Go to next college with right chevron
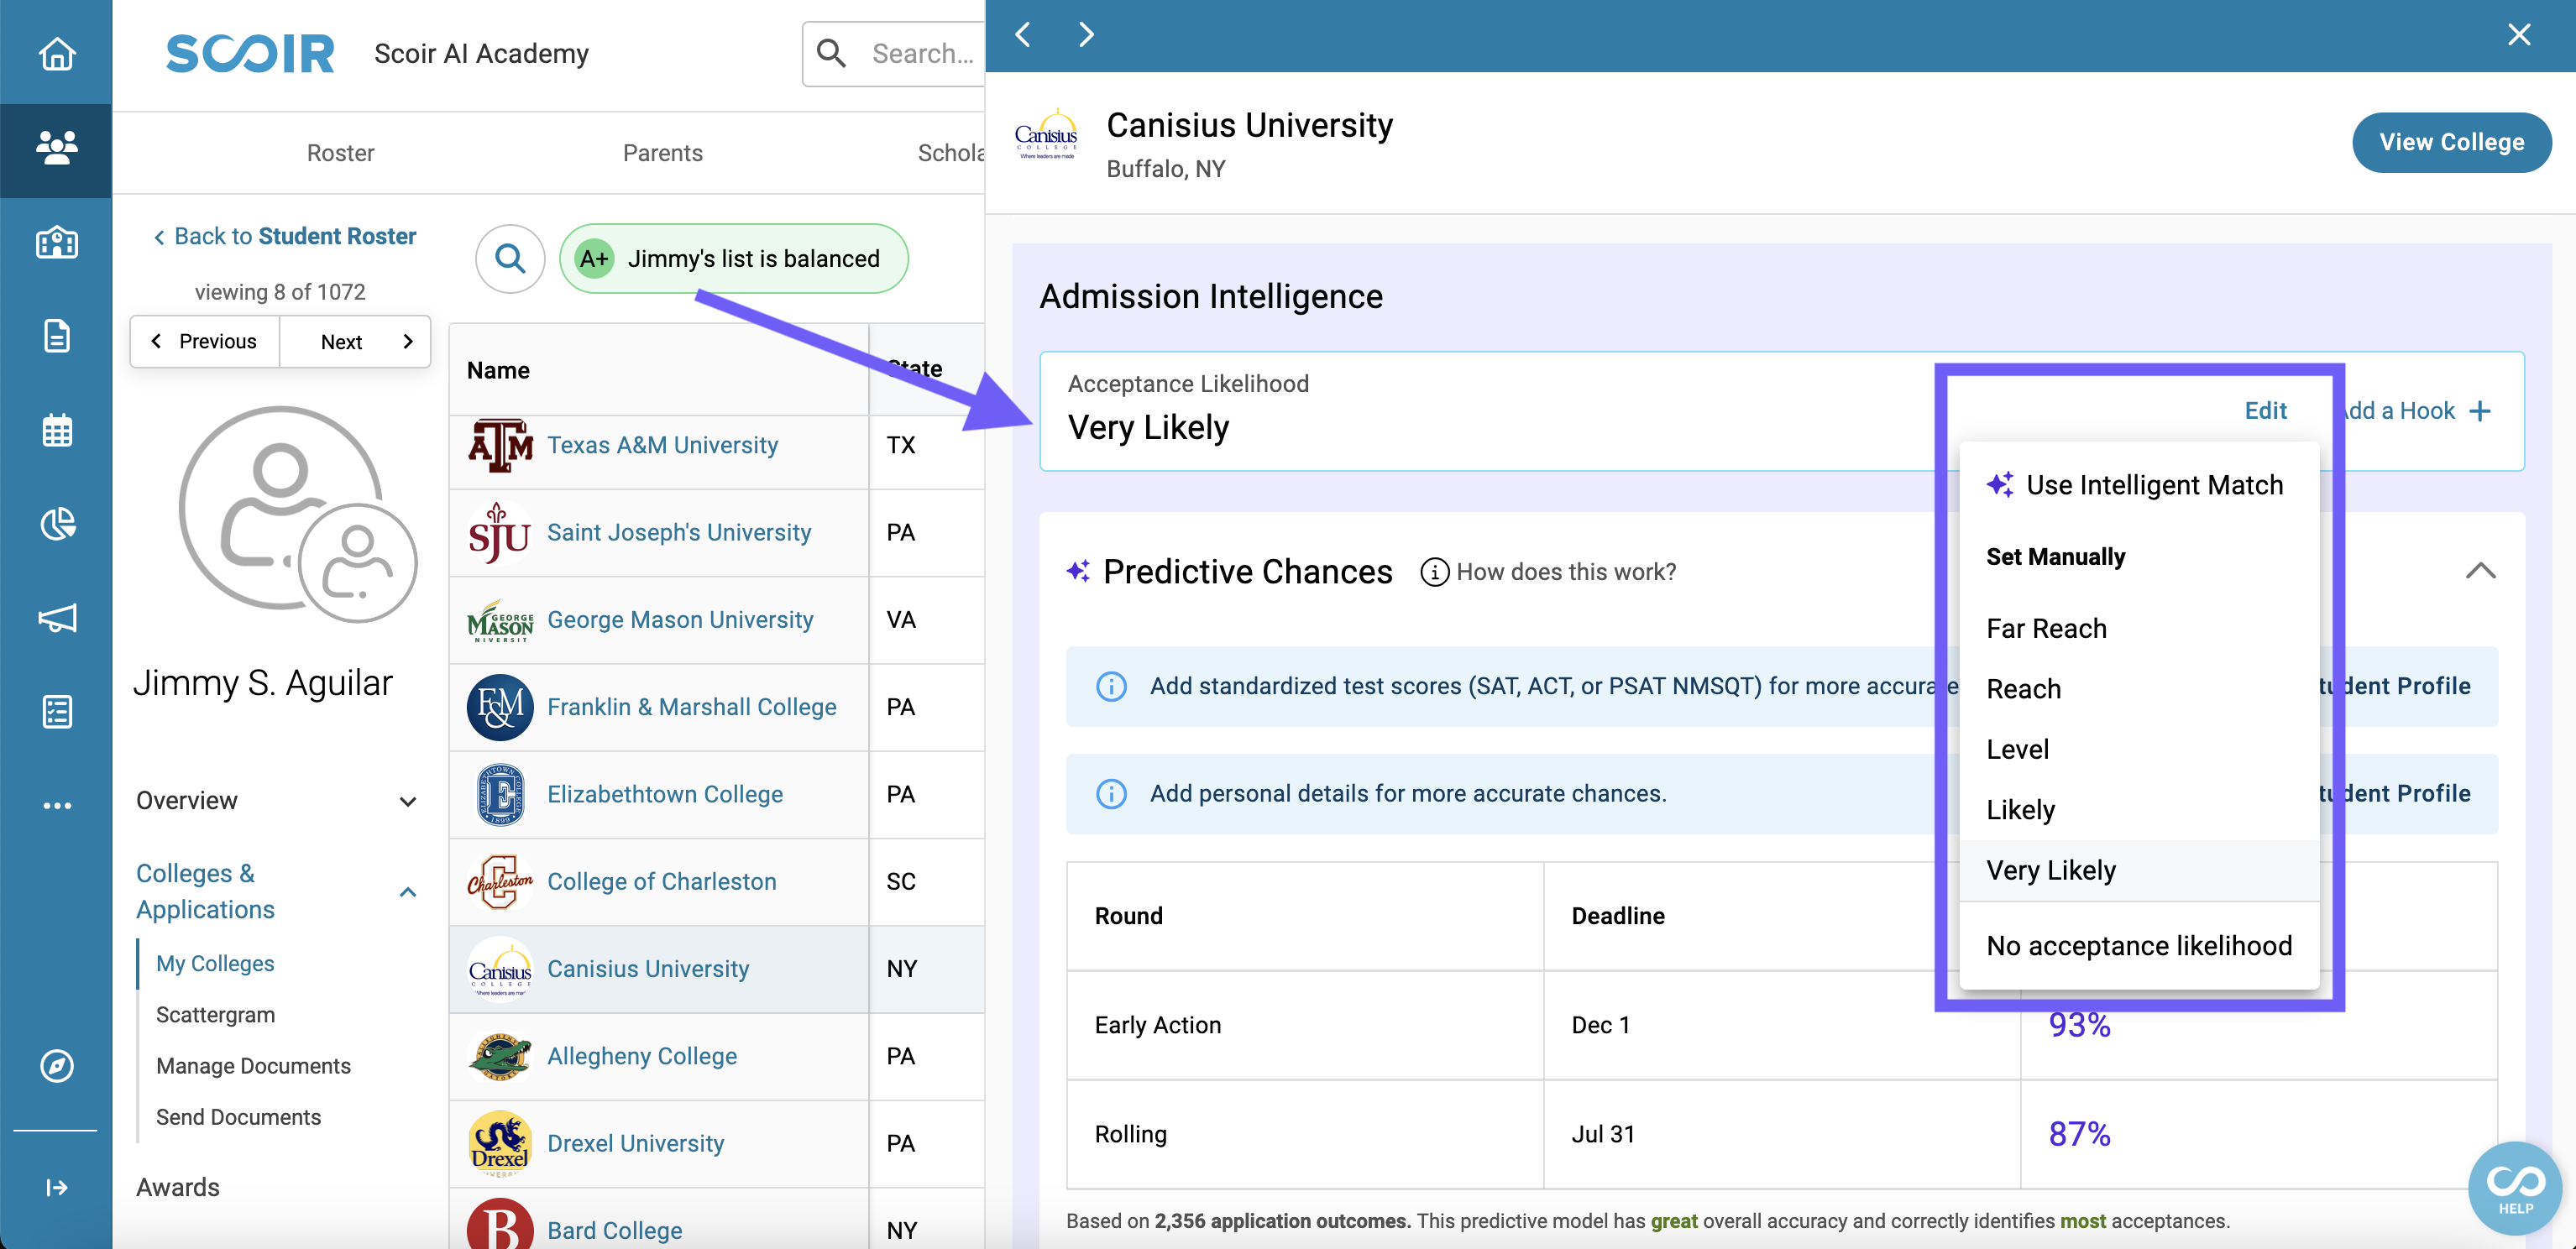This screenshot has height=1249, width=2576. pos(1086,34)
